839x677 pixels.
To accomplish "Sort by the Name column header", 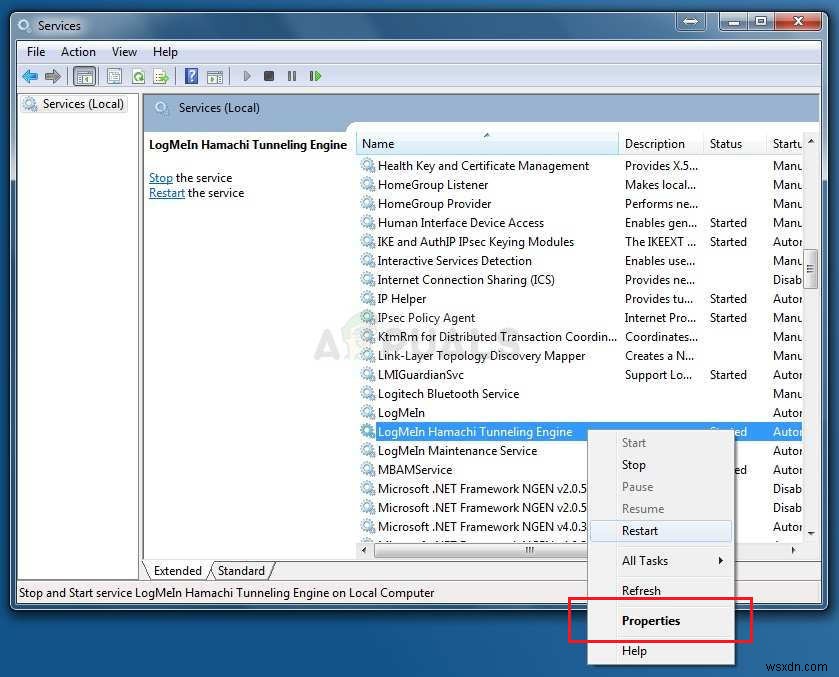I will [487, 143].
